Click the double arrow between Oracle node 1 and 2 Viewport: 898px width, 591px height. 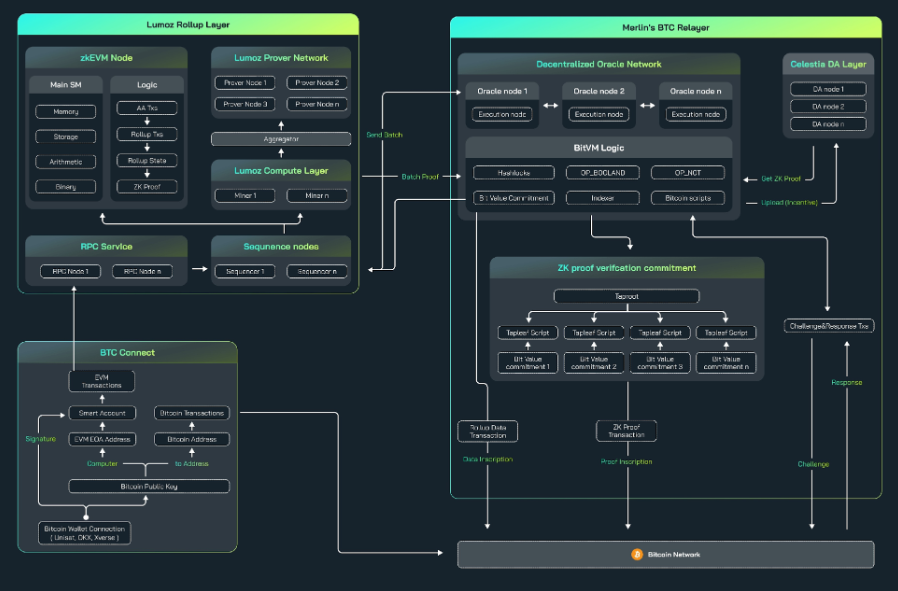(x=552, y=104)
